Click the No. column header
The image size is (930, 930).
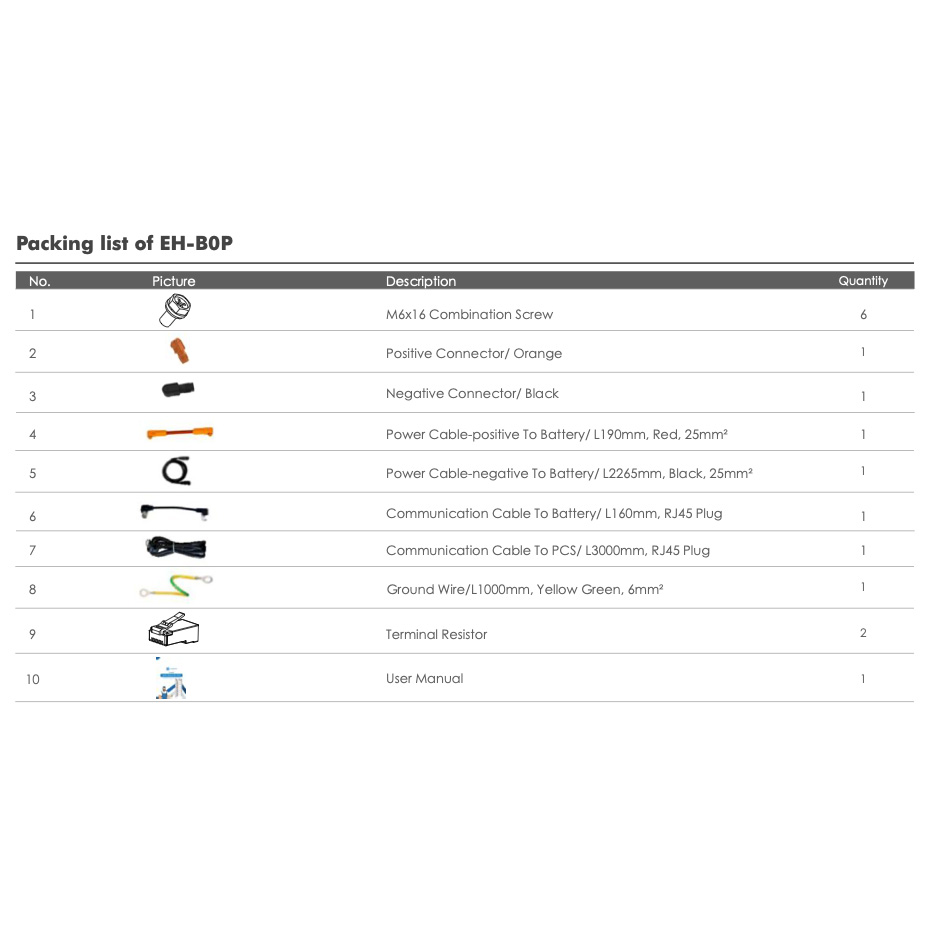[x=40, y=281]
